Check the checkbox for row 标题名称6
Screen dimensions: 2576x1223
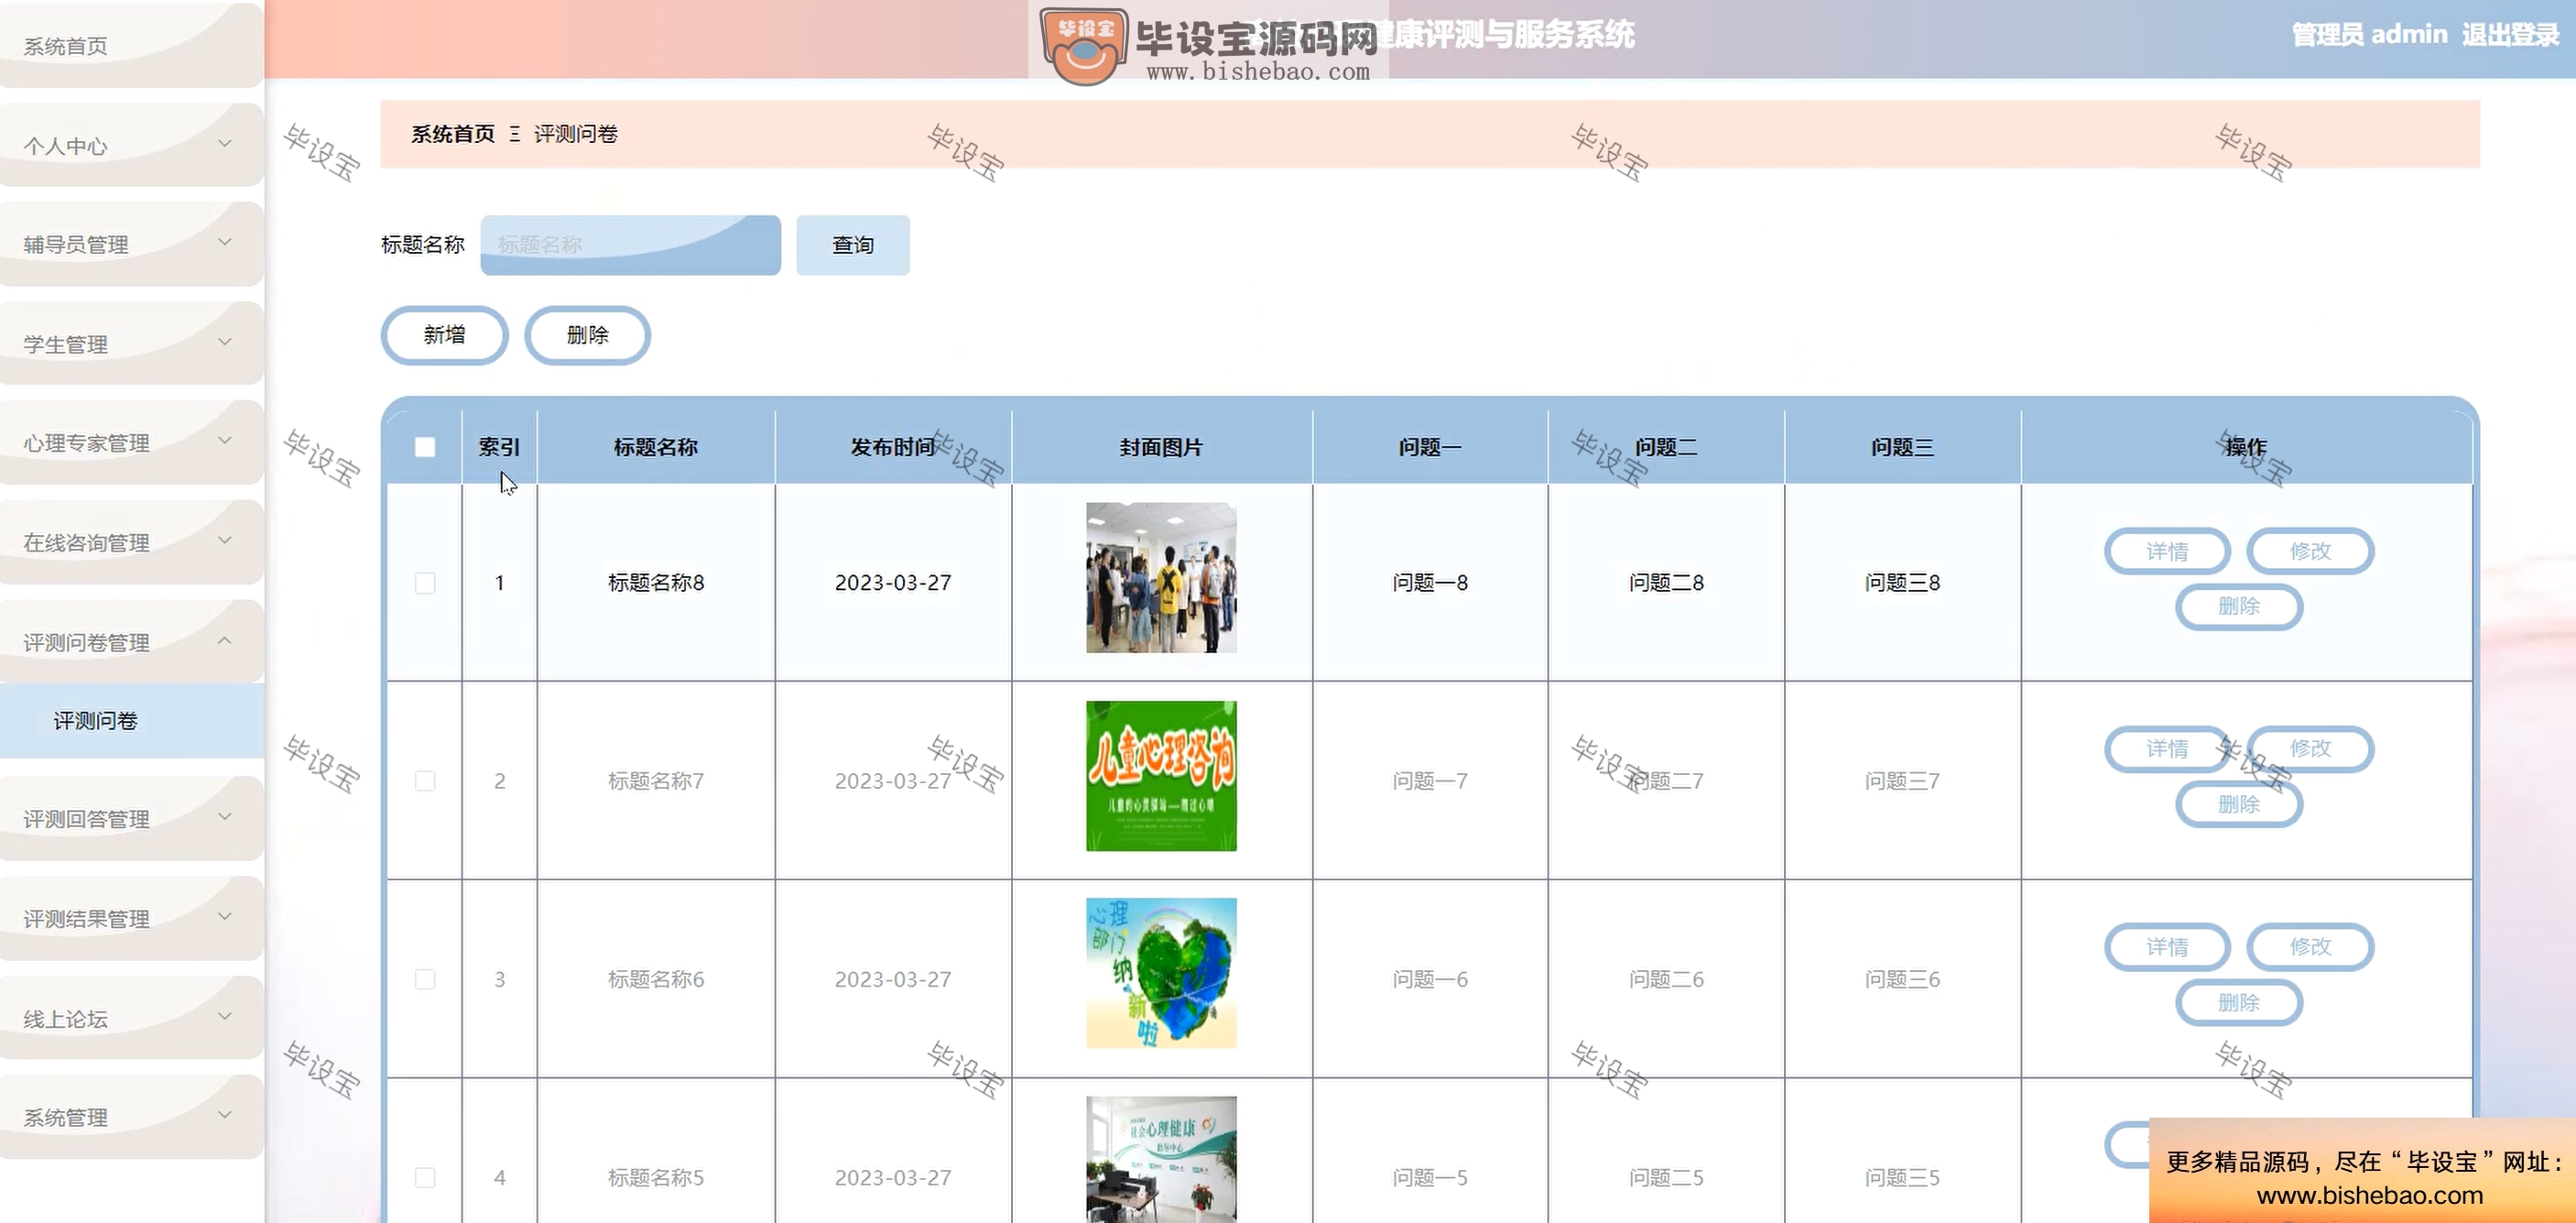[x=425, y=979]
